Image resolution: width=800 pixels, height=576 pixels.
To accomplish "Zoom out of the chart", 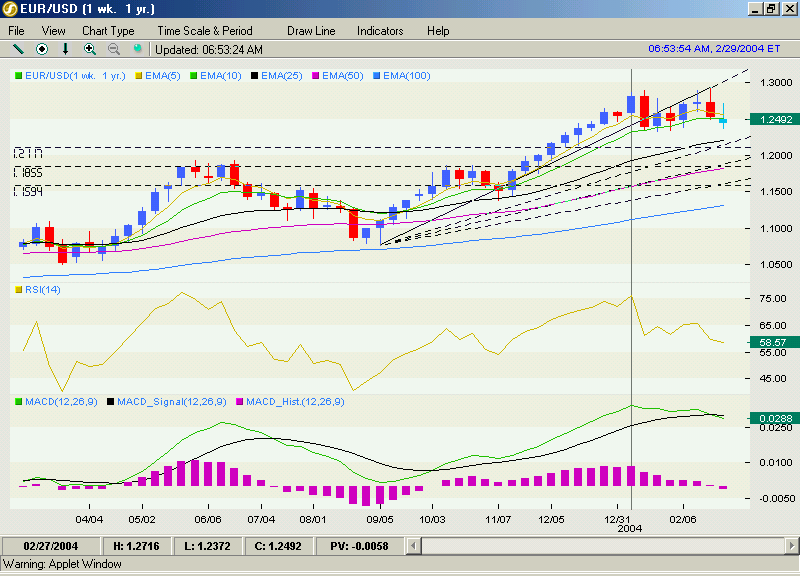I will click(x=114, y=49).
